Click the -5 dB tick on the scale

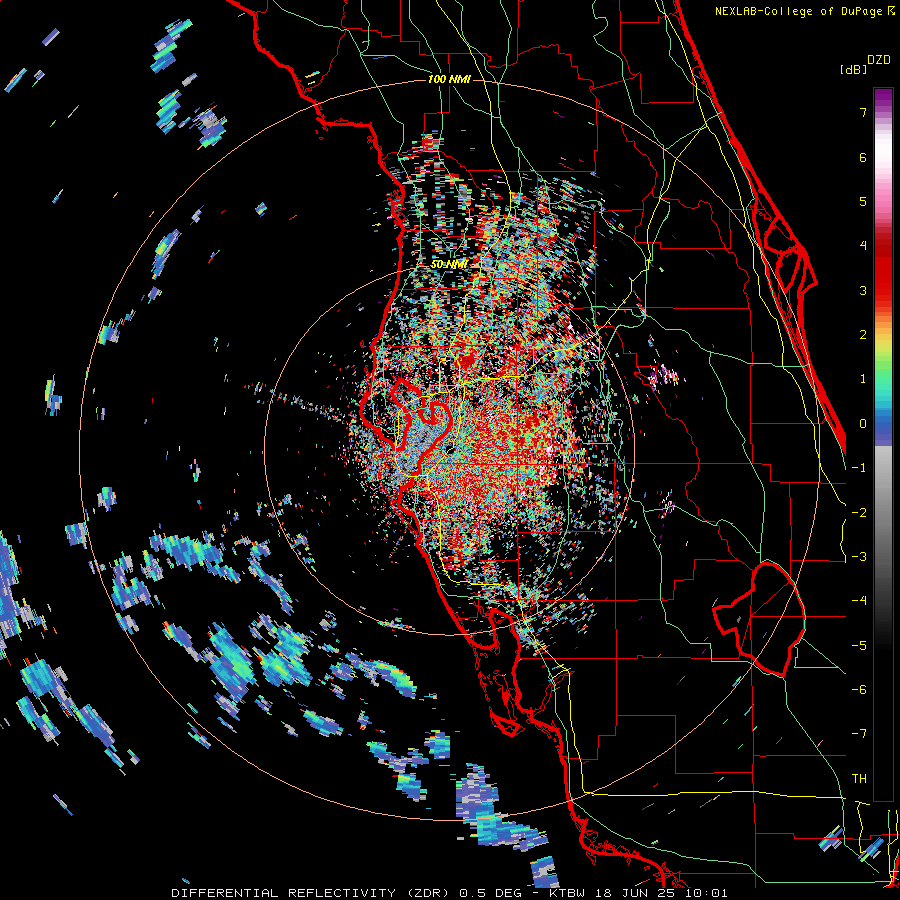tap(859, 646)
